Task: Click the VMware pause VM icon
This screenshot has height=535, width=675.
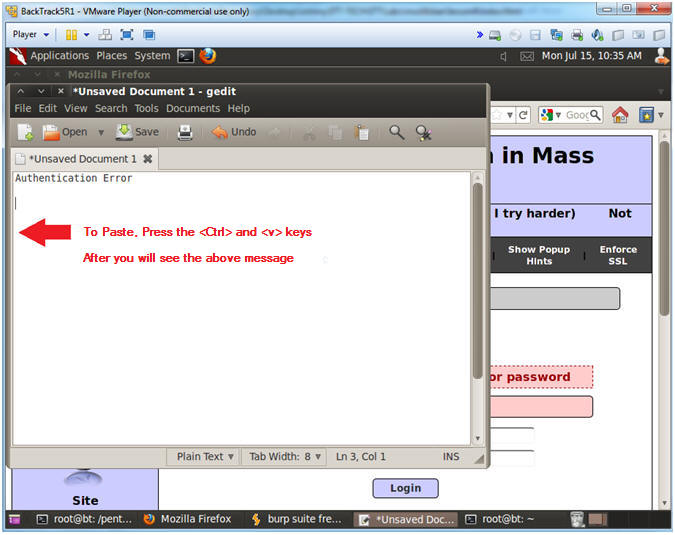Action: [x=71, y=35]
